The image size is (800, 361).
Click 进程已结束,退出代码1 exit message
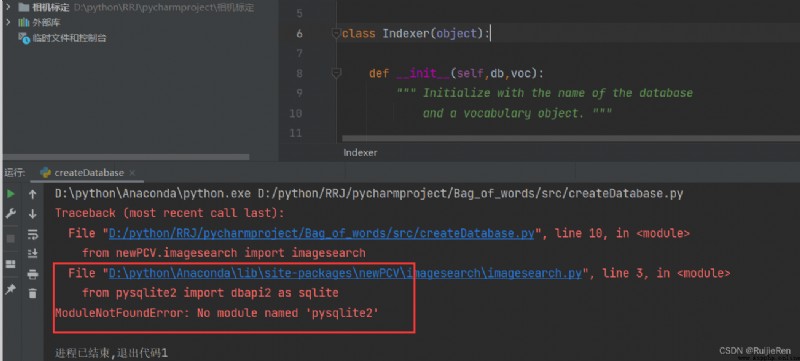[x=112, y=353]
